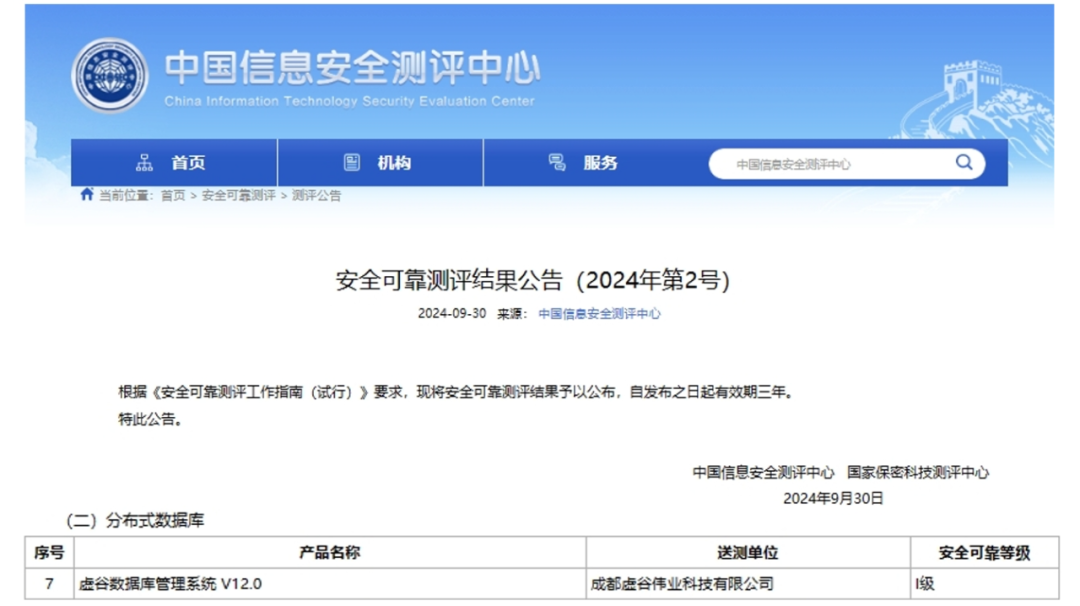Open the 机构 navigation tab

(380, 163)
